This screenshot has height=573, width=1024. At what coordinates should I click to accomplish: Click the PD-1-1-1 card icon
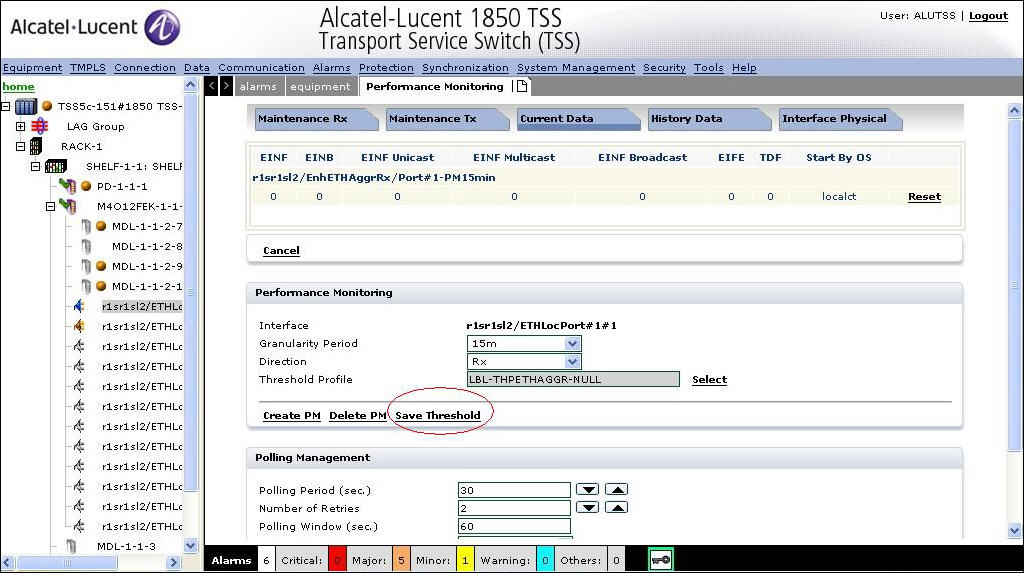coord(68,186)
